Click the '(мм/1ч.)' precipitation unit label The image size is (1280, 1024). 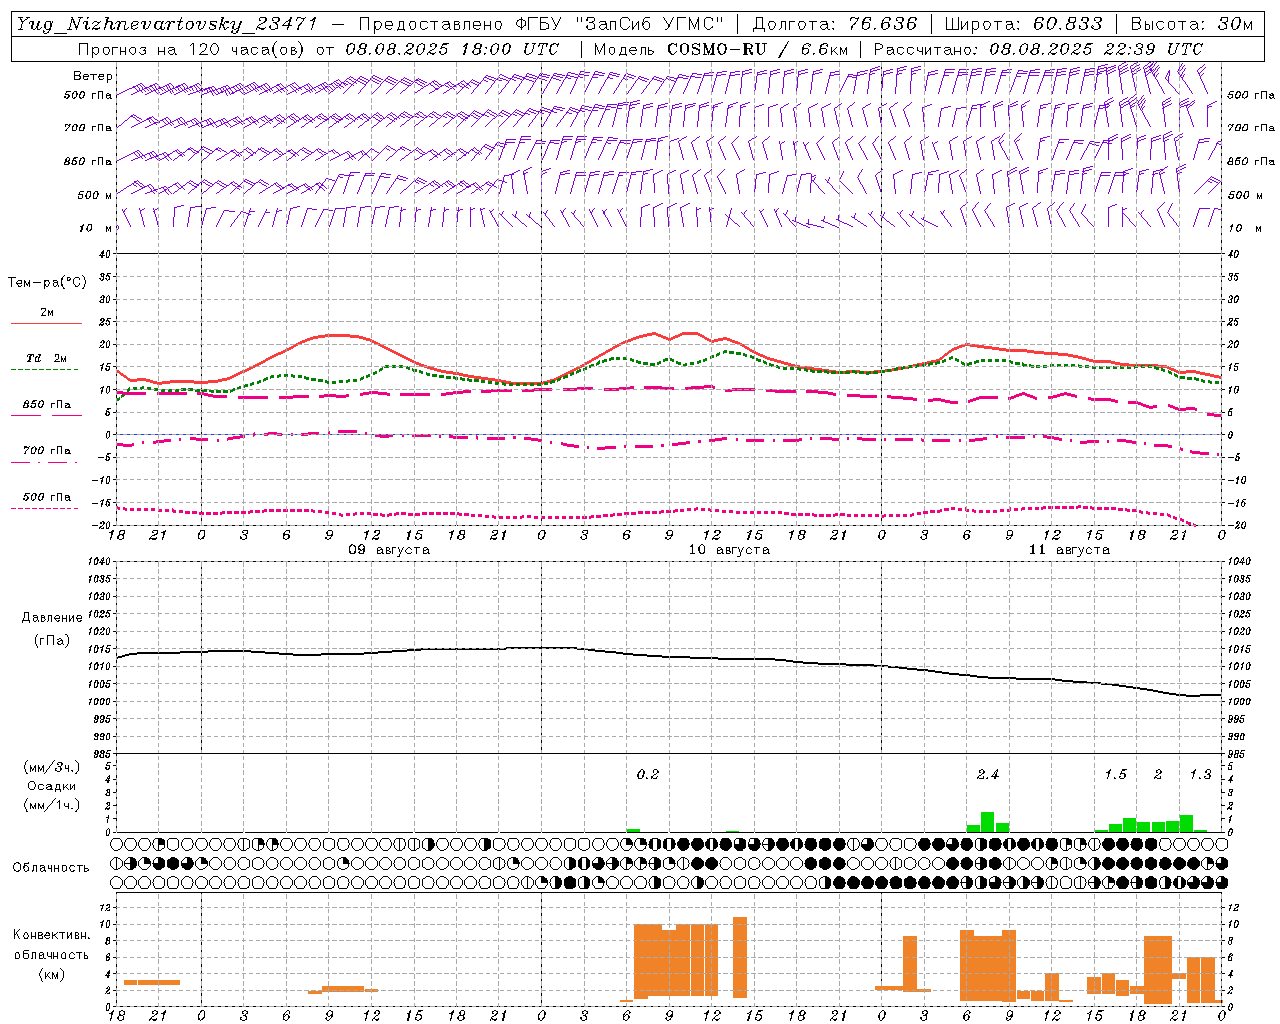[52, 805]
